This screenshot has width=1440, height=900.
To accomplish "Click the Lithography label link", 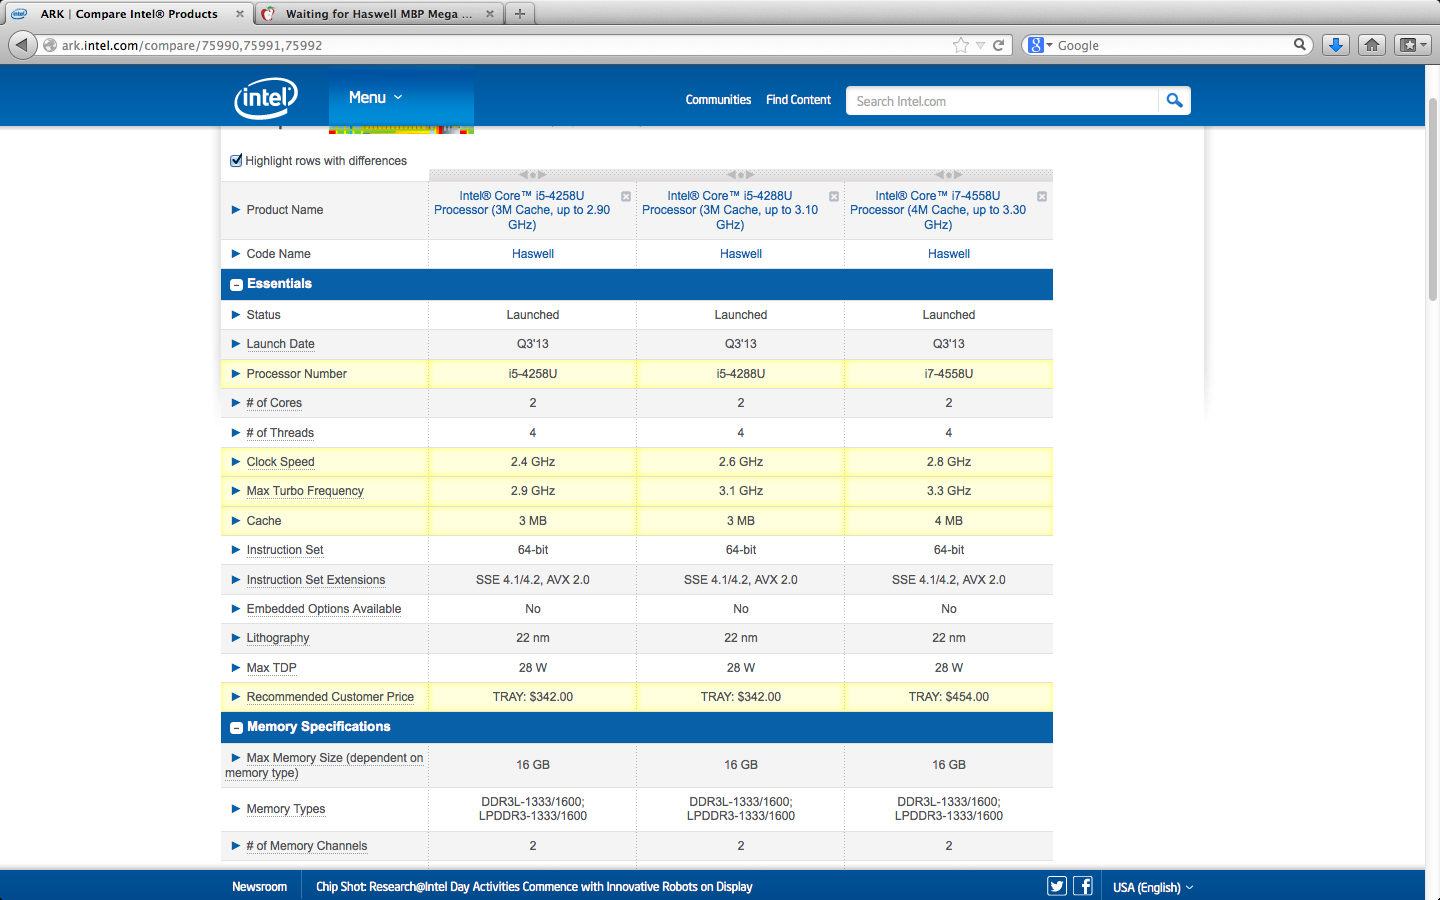I will tap(278, 638).
